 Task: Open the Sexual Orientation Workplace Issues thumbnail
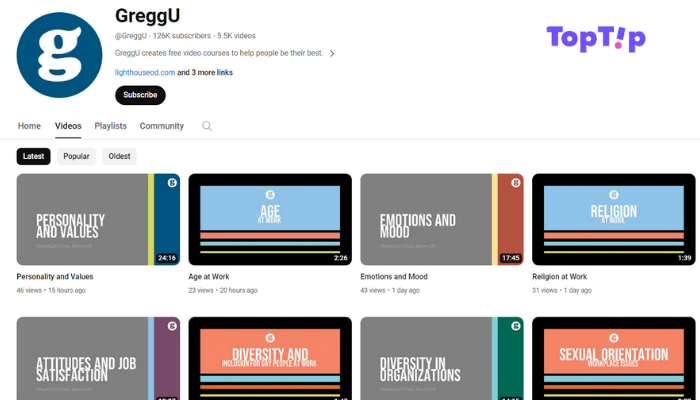point(614,358)
